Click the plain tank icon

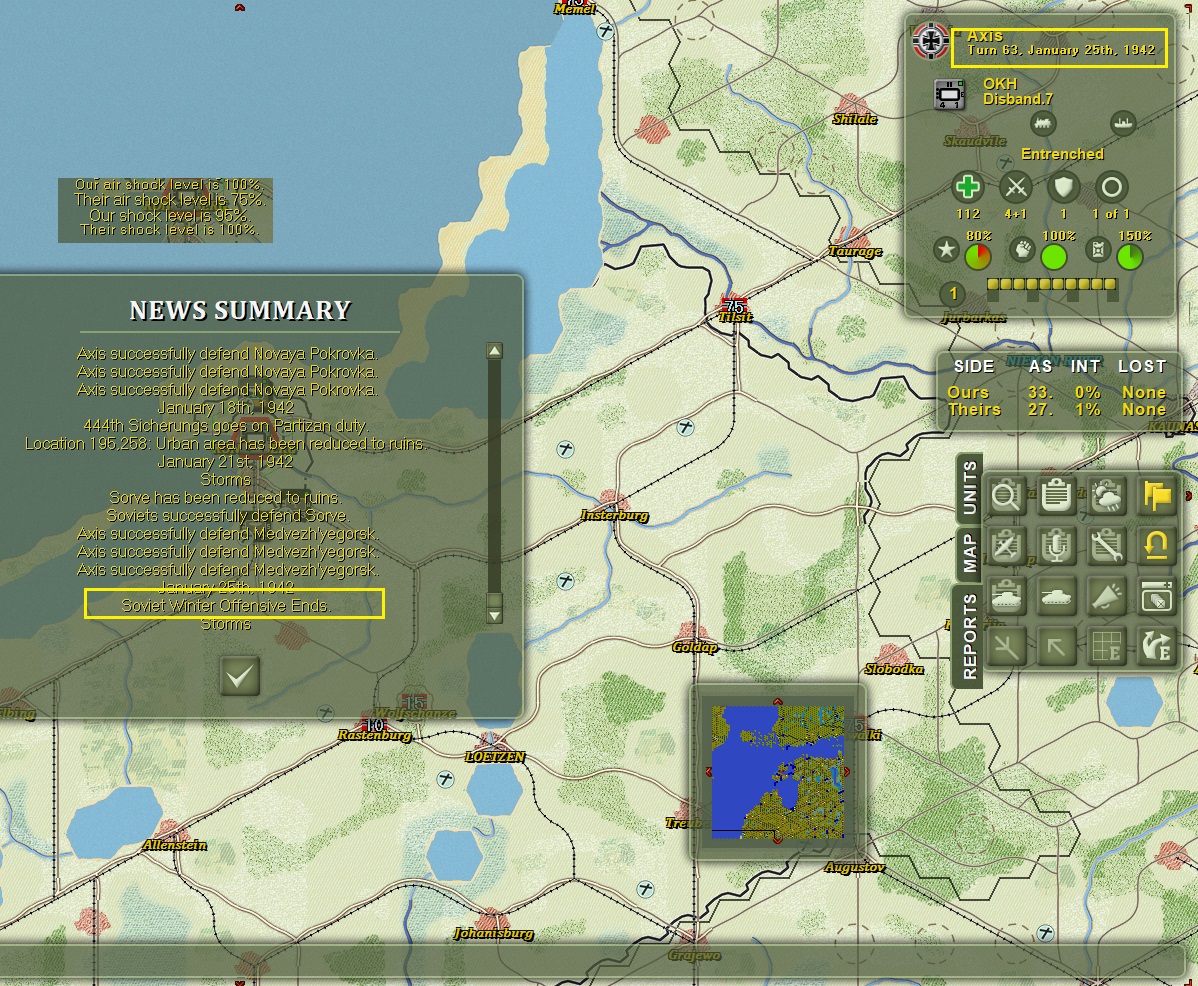[x=1056, y=596]
